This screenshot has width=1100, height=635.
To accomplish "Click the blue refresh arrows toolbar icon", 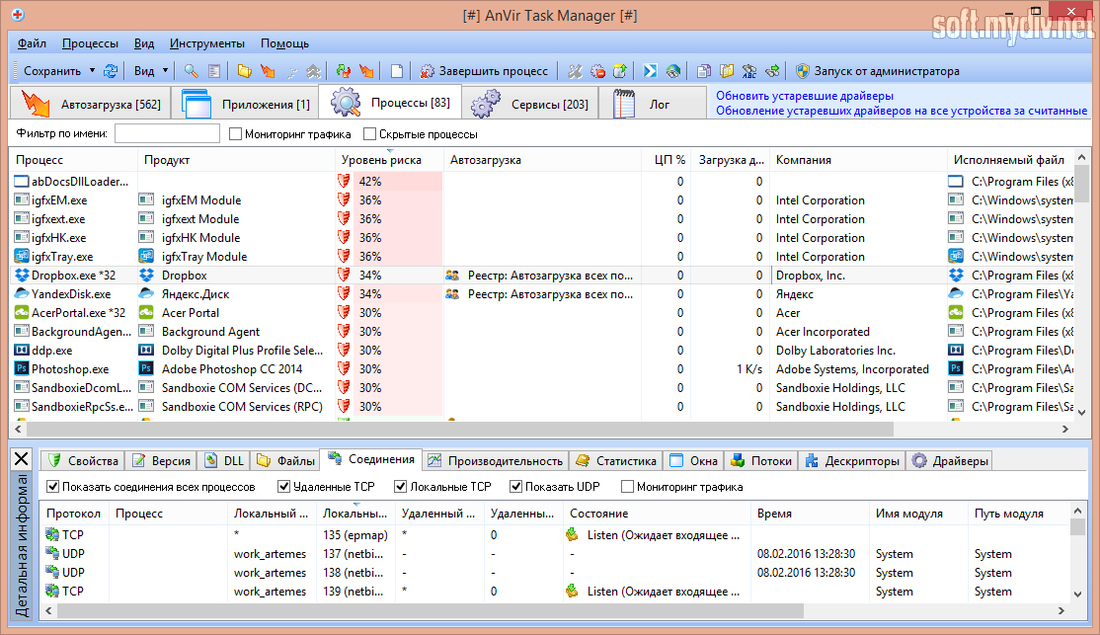I will [110, 71].
